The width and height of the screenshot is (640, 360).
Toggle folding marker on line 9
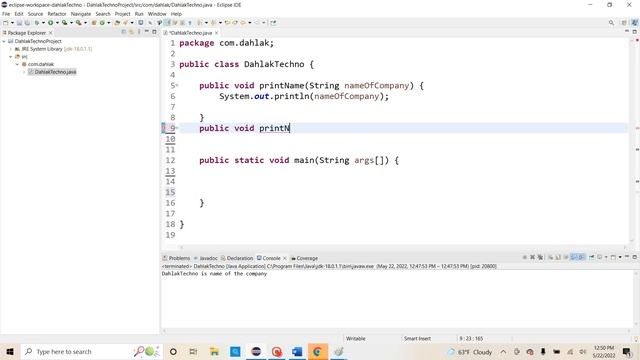pyautogui.click(x=177, y=128)
